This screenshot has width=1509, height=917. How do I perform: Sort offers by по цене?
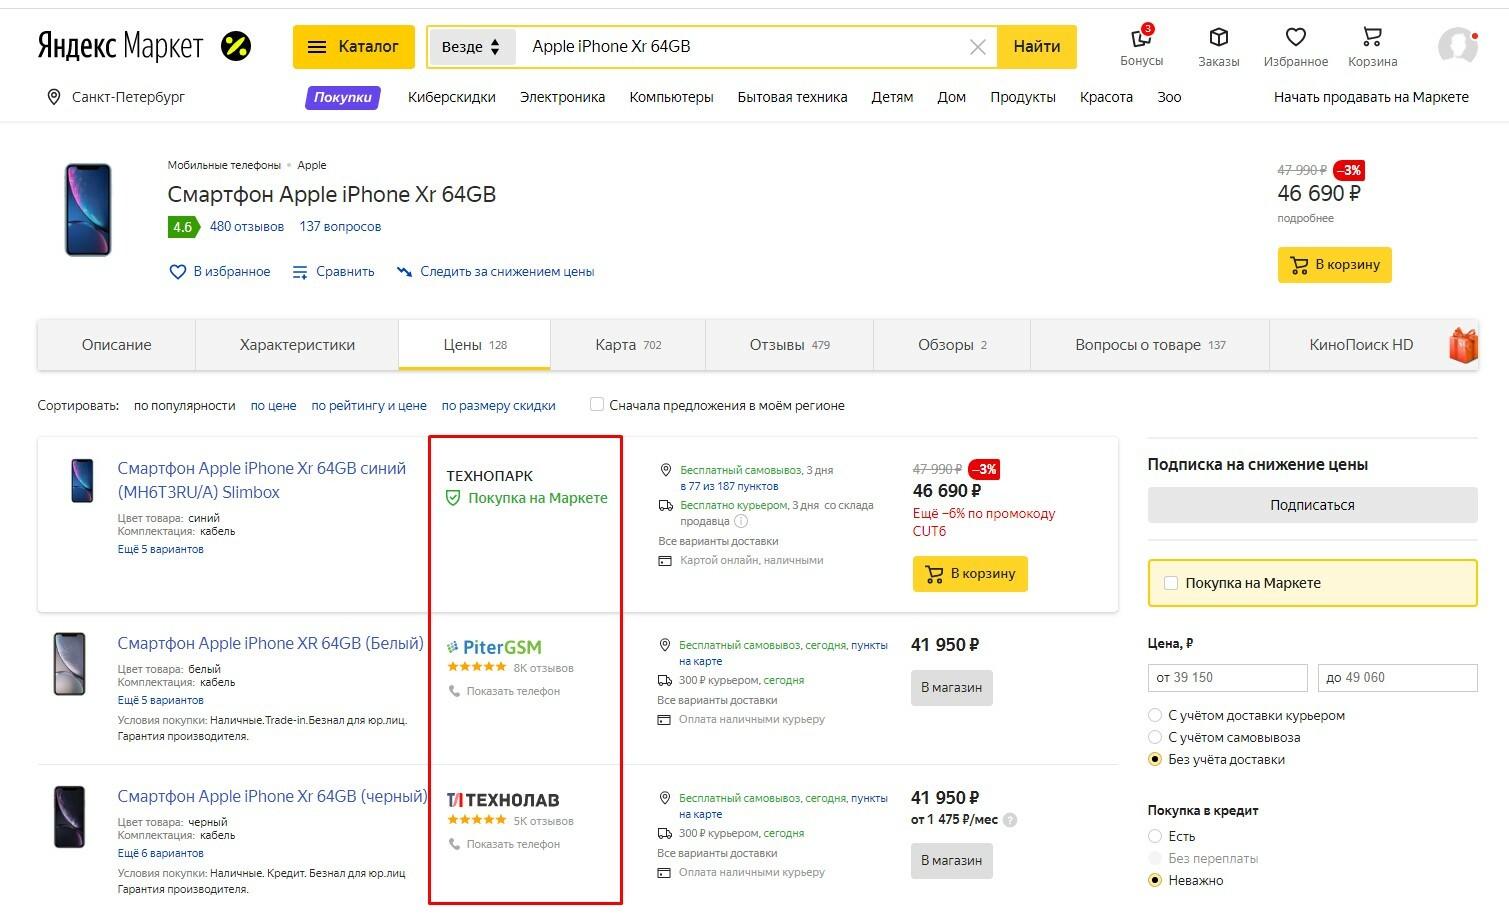(x=273, y=405)
